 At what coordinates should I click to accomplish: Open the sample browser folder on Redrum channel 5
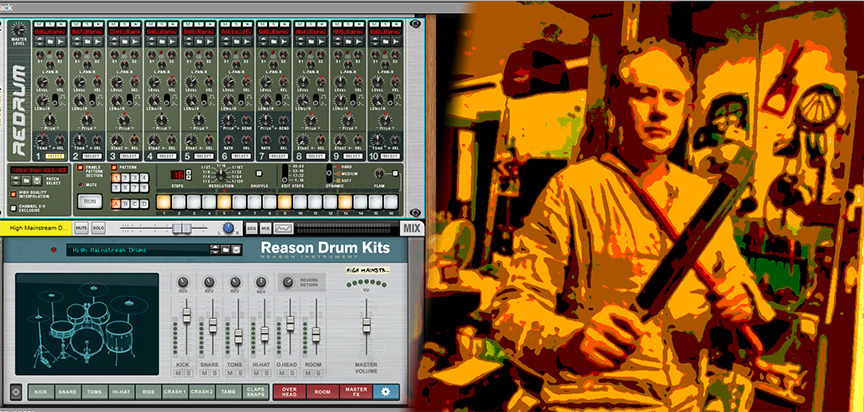(199, 41)
